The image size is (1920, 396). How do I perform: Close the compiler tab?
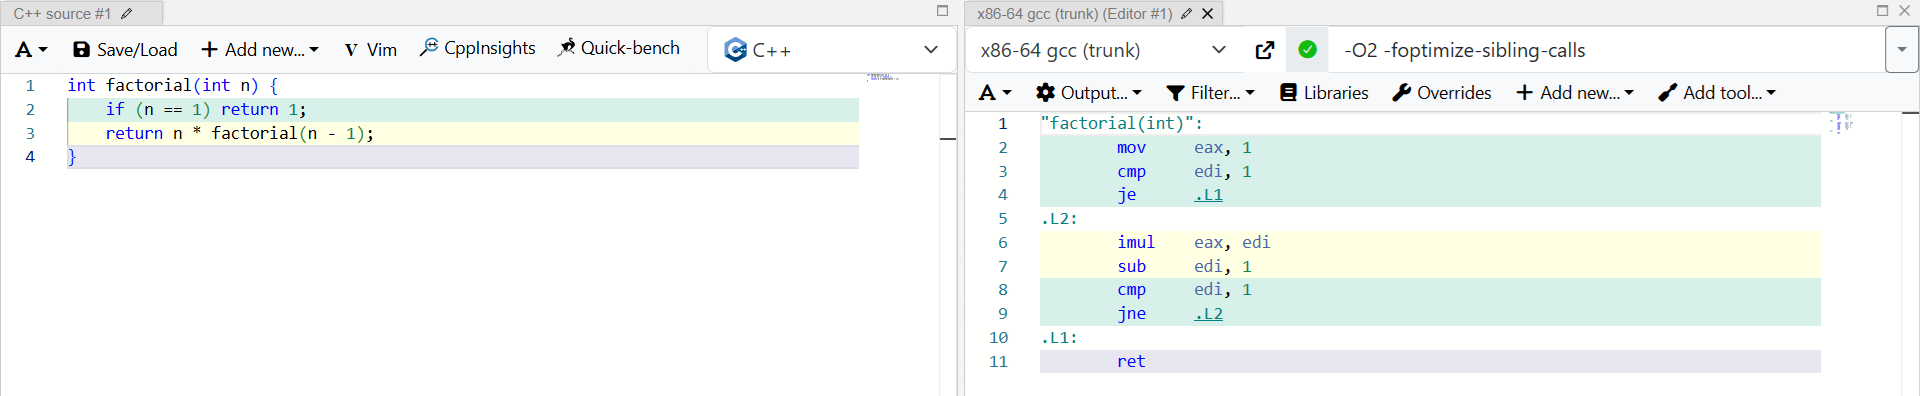coord(1208,14)
